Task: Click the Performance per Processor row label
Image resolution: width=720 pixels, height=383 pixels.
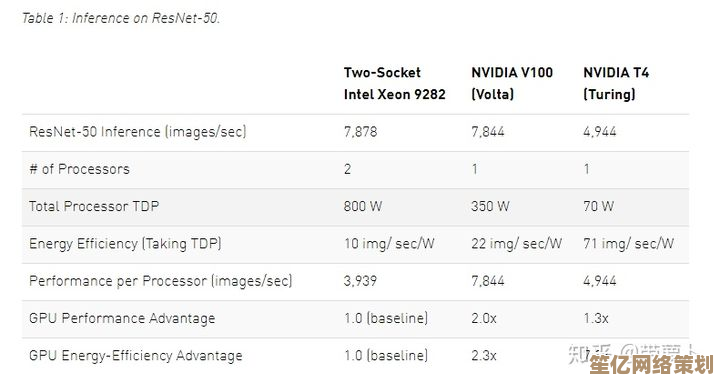Action: [x=161, y=281]
